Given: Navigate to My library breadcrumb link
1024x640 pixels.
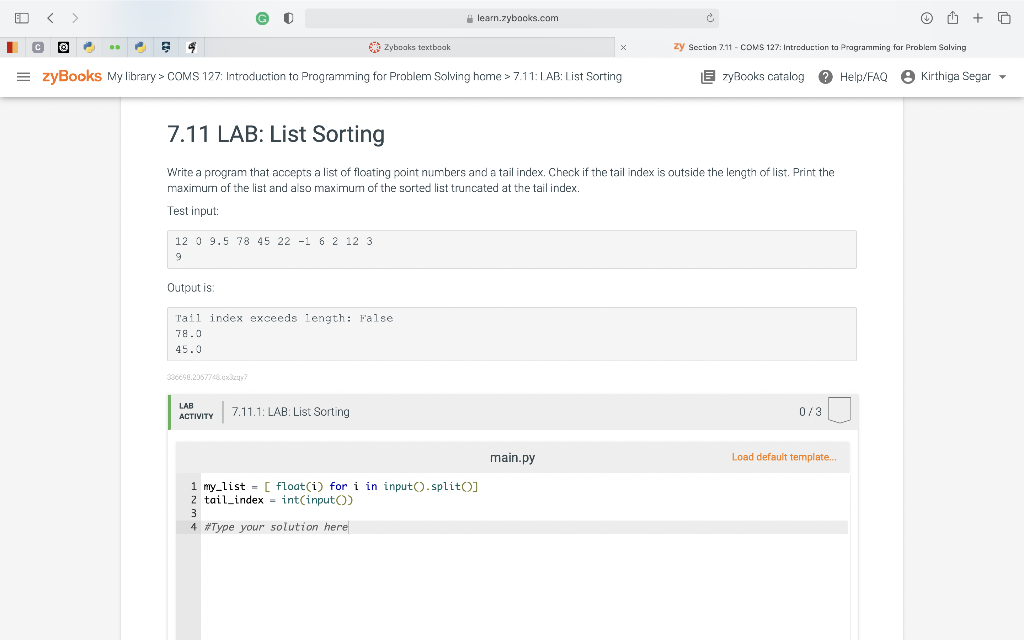Looking at the screenshot, I should point(133,76).
